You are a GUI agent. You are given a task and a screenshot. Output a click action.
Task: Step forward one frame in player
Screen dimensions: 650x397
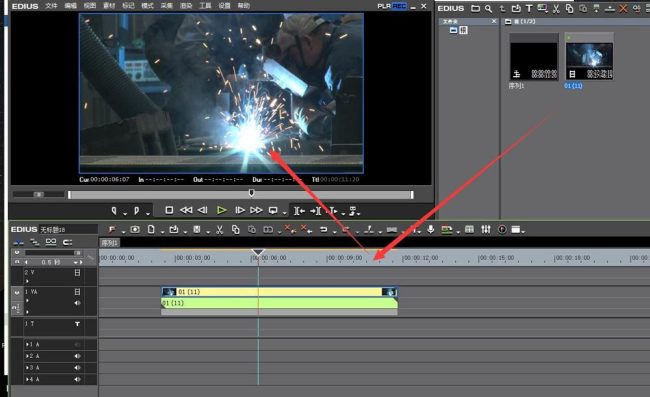click(240, 210)
